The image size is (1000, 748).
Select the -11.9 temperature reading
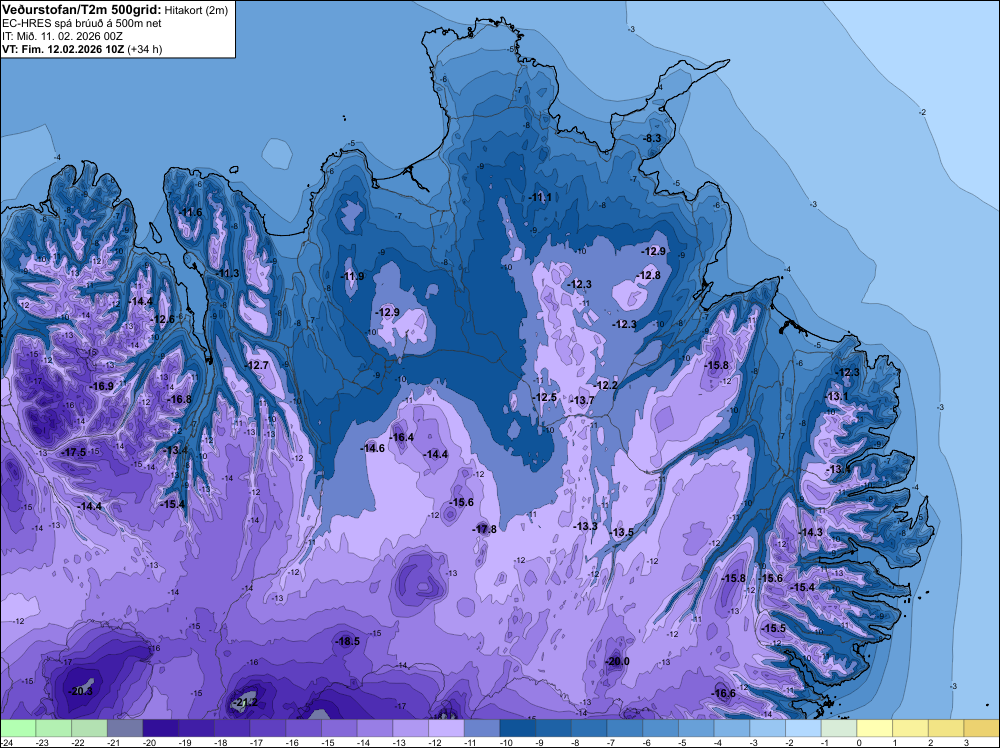(x=353, y=276)
